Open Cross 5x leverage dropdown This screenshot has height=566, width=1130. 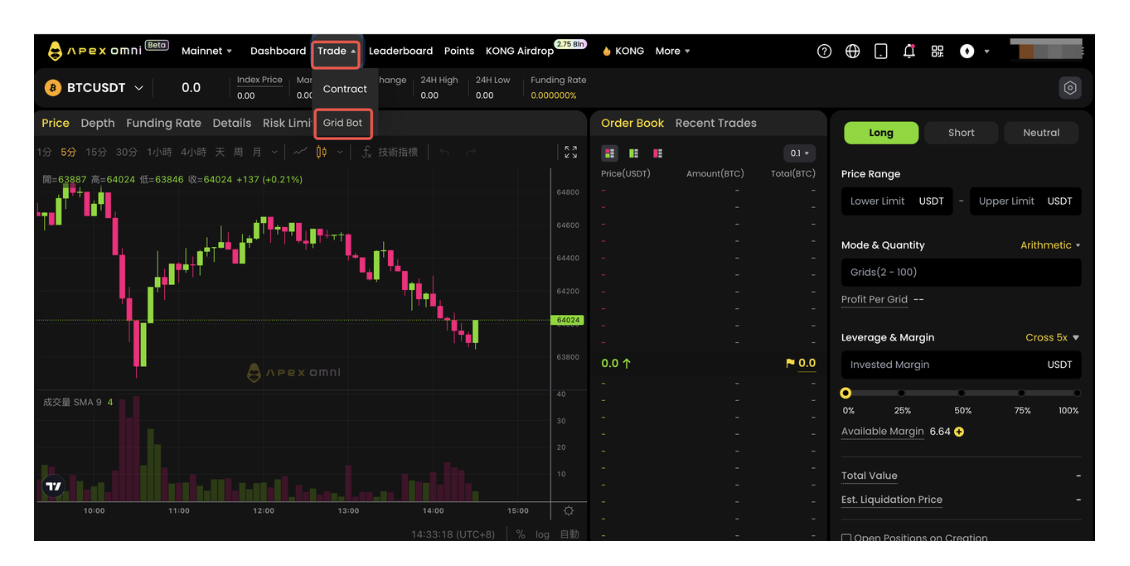(1052, 337)
